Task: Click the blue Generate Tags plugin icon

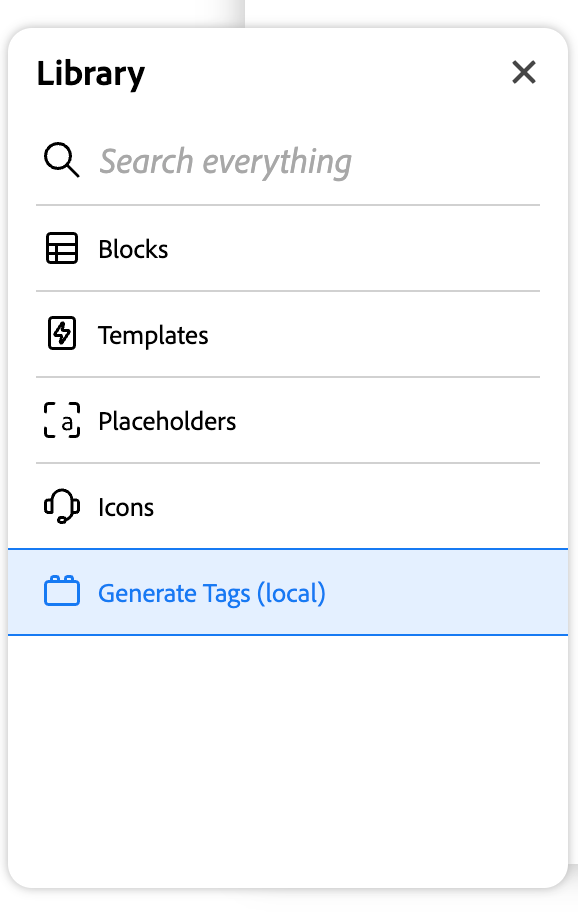Action: pyautogui.click(x=62, y=591)
